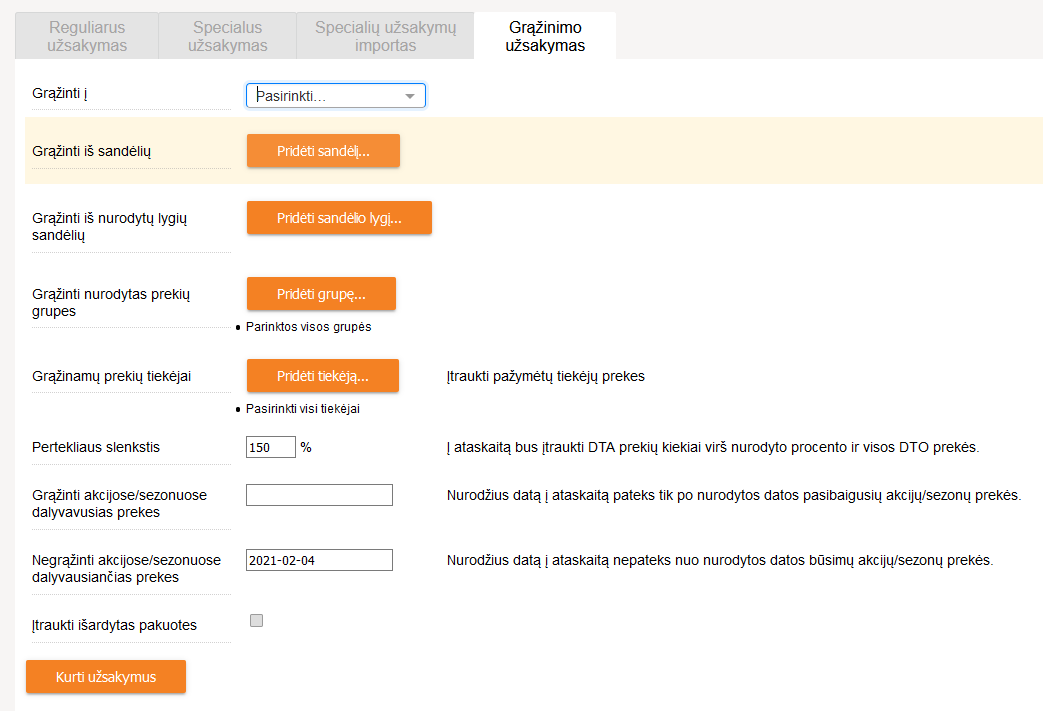Open the Specialus užsakymas tab
This screenshot has width=1043, height=711.
228,36
